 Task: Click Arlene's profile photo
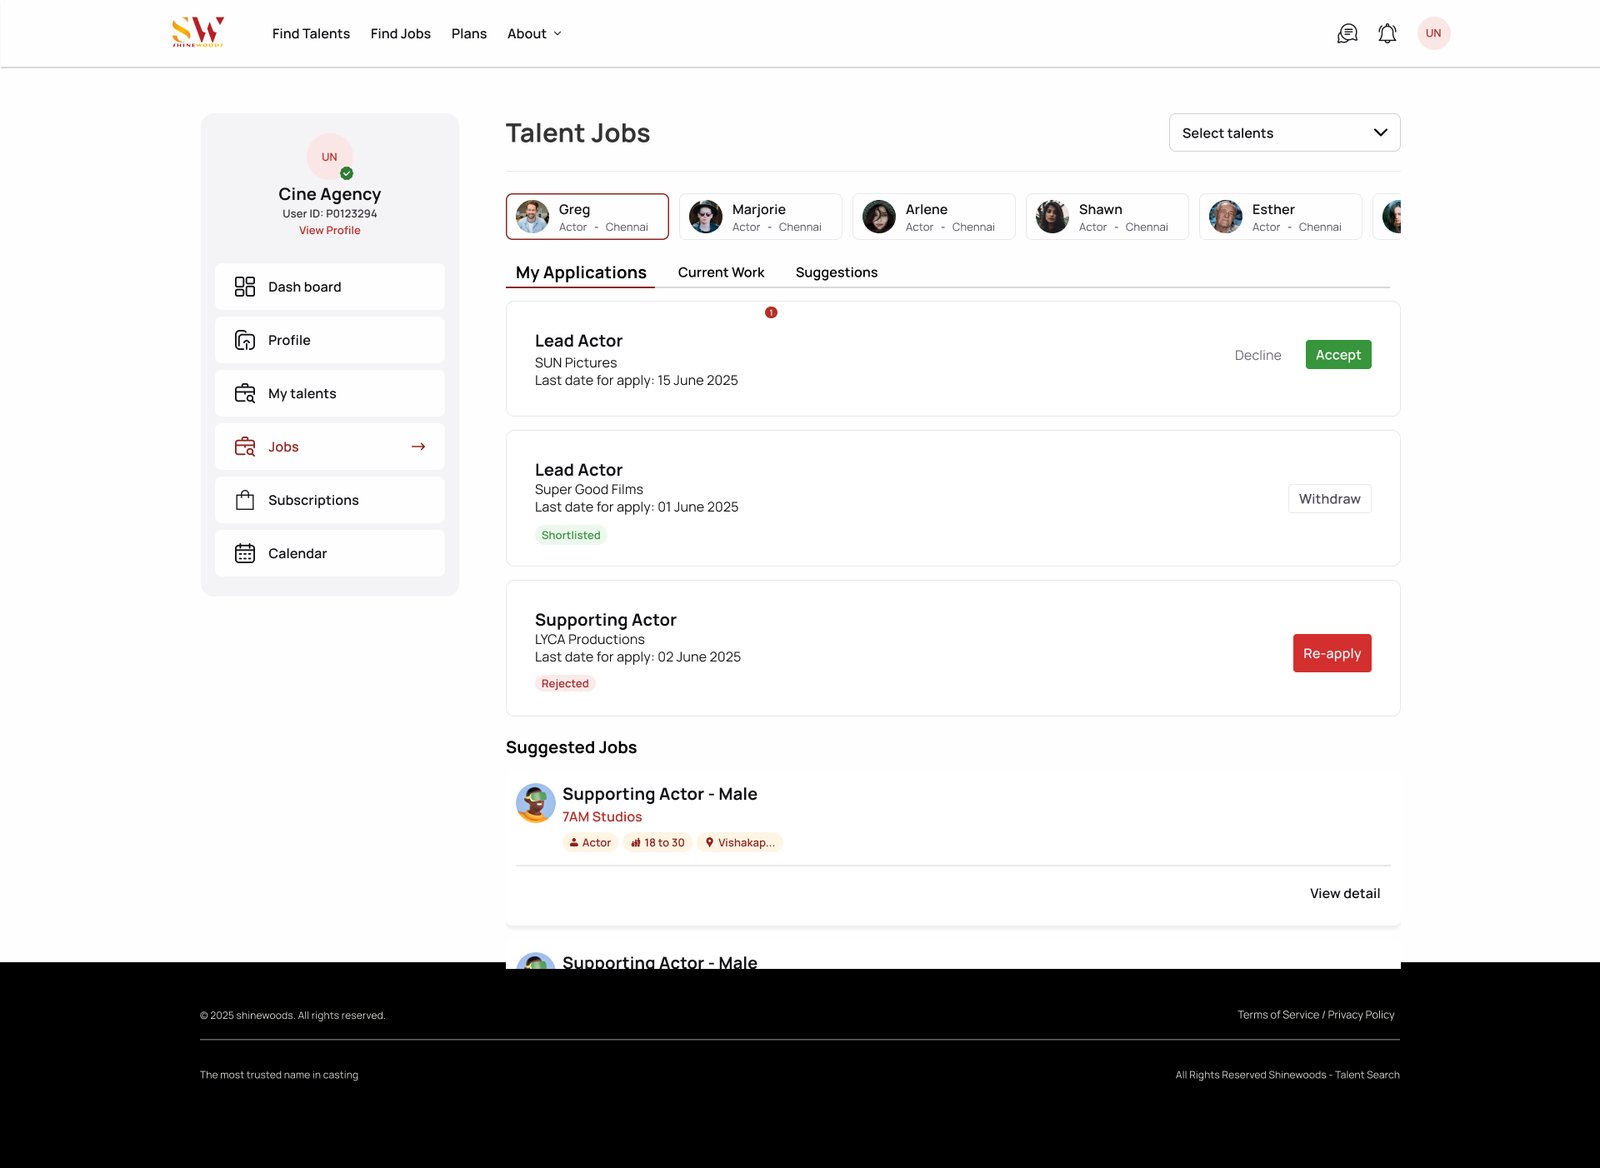tap(879, 216)
